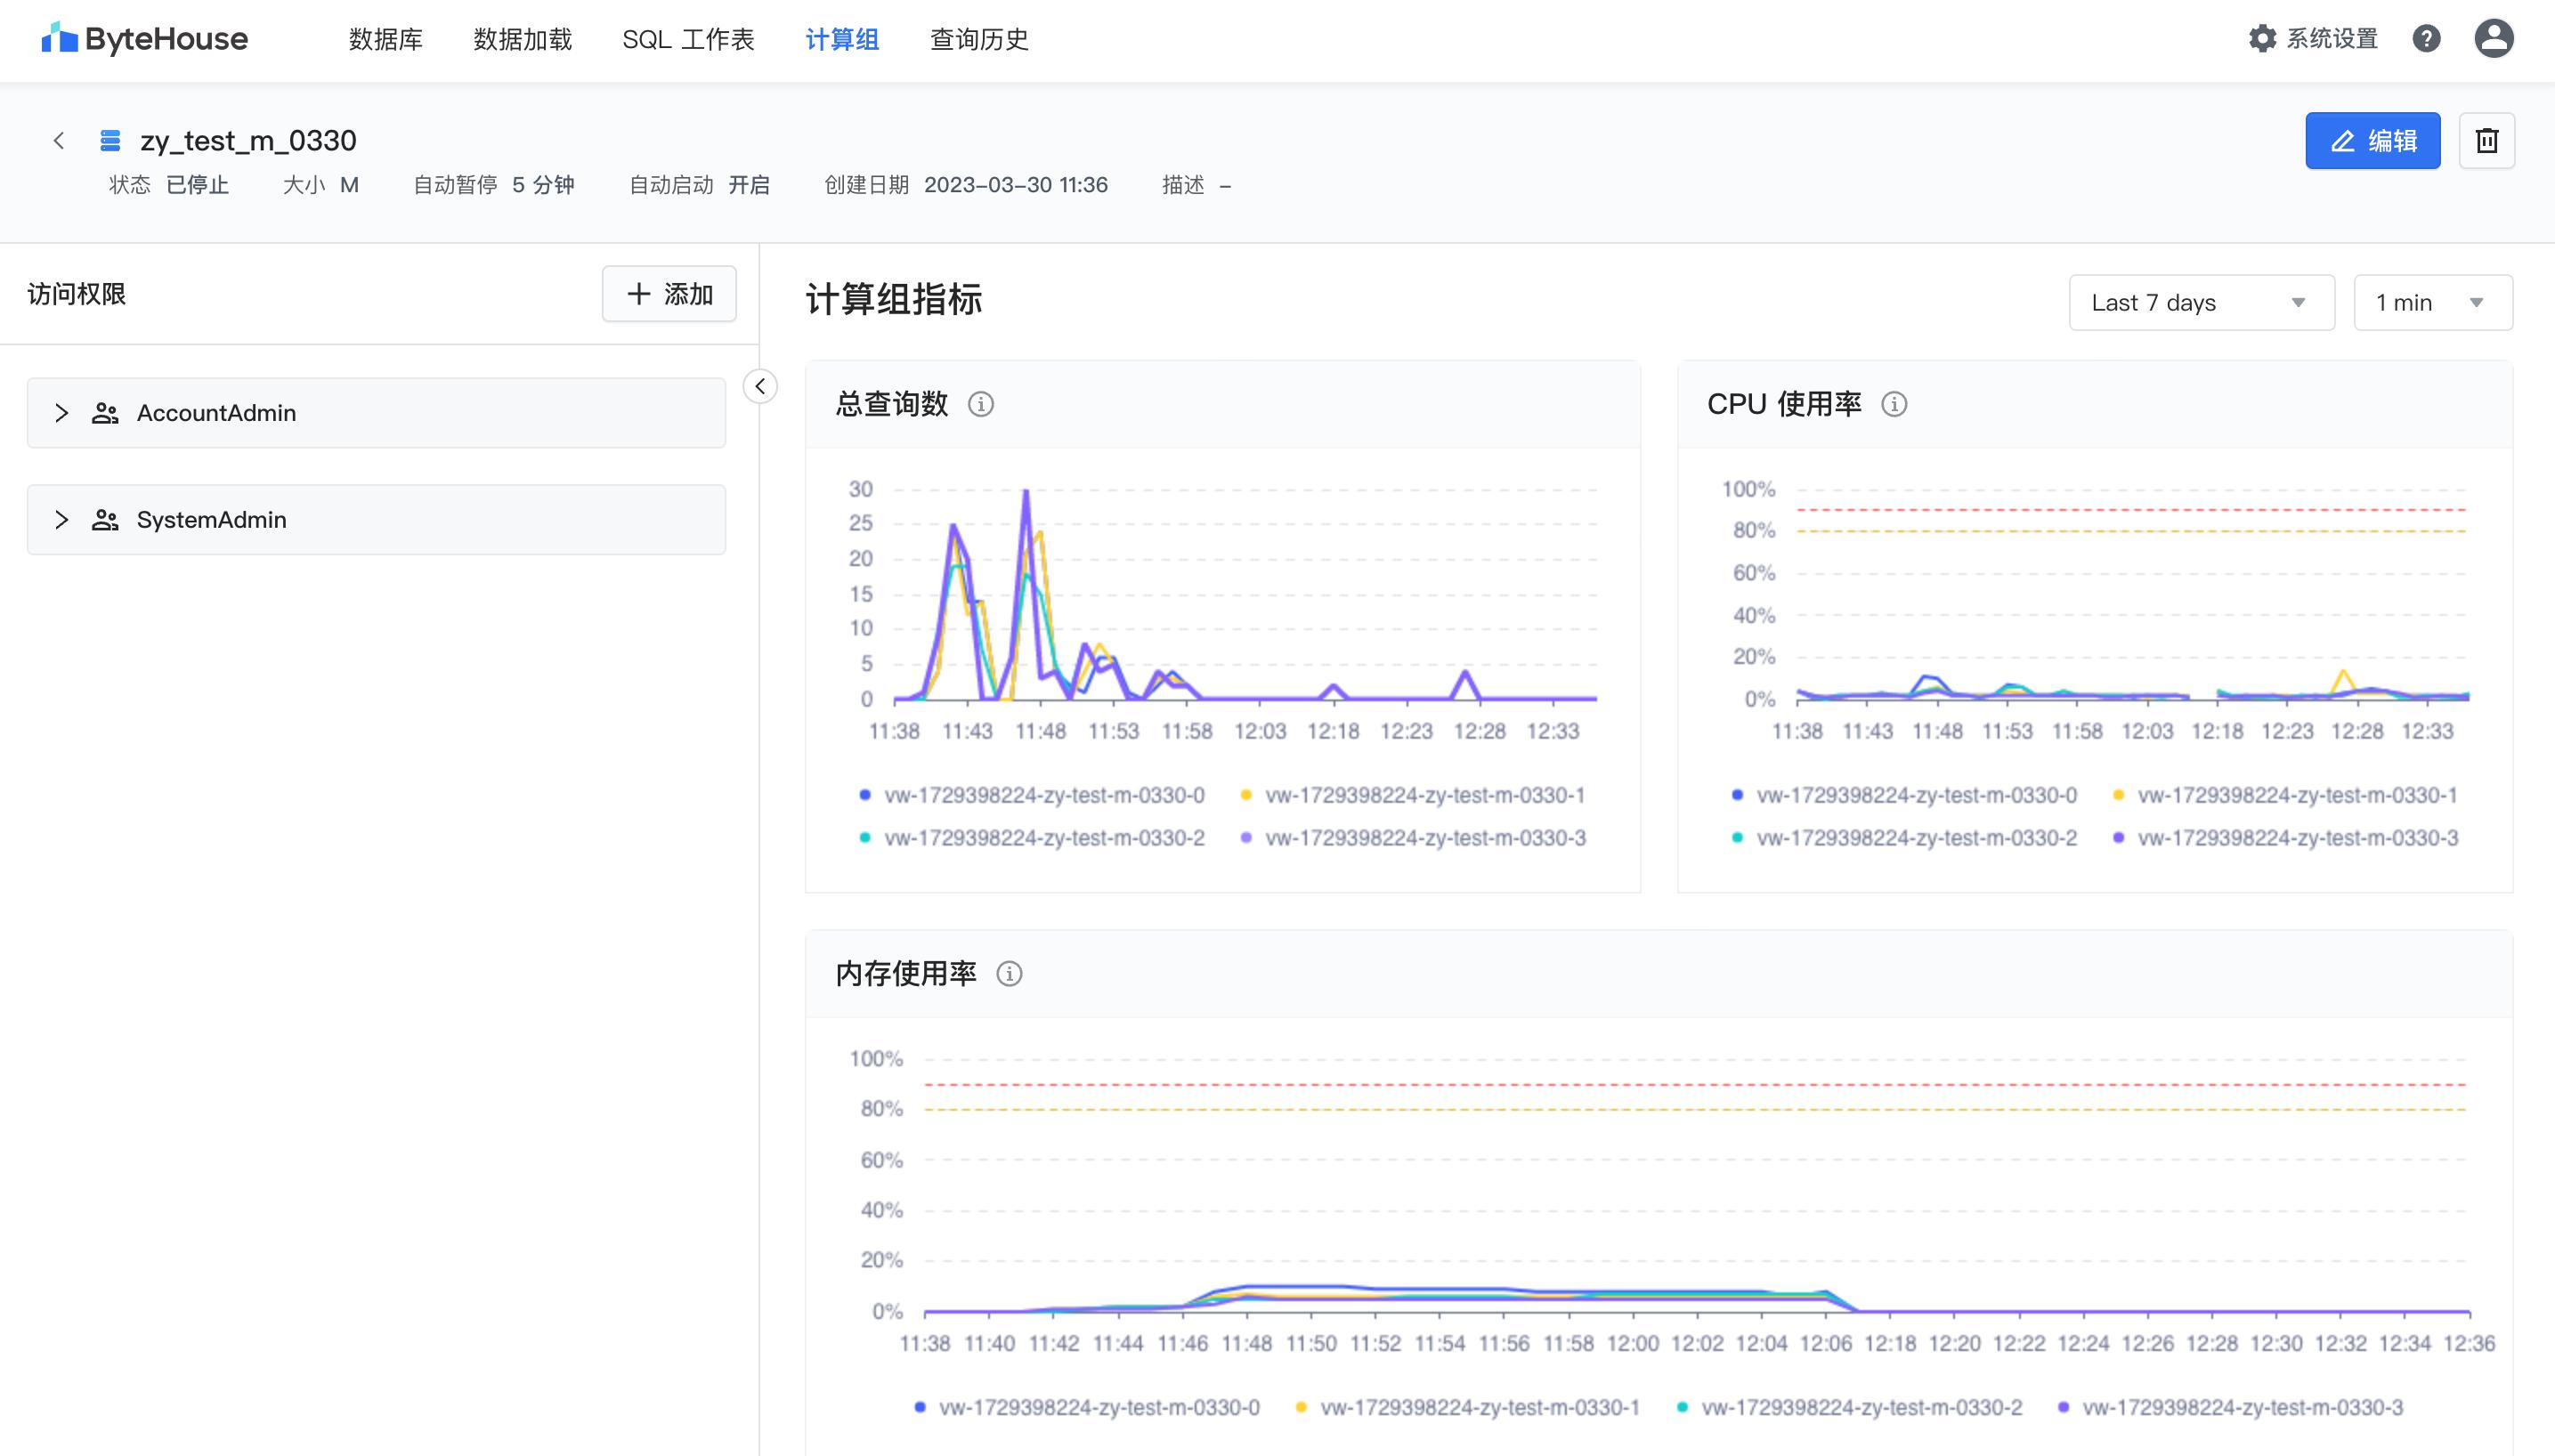This screenshot has height=1456, width=2555.
Task: Show info tooltip for 总查询数 chart
Action: click(981, 404)
